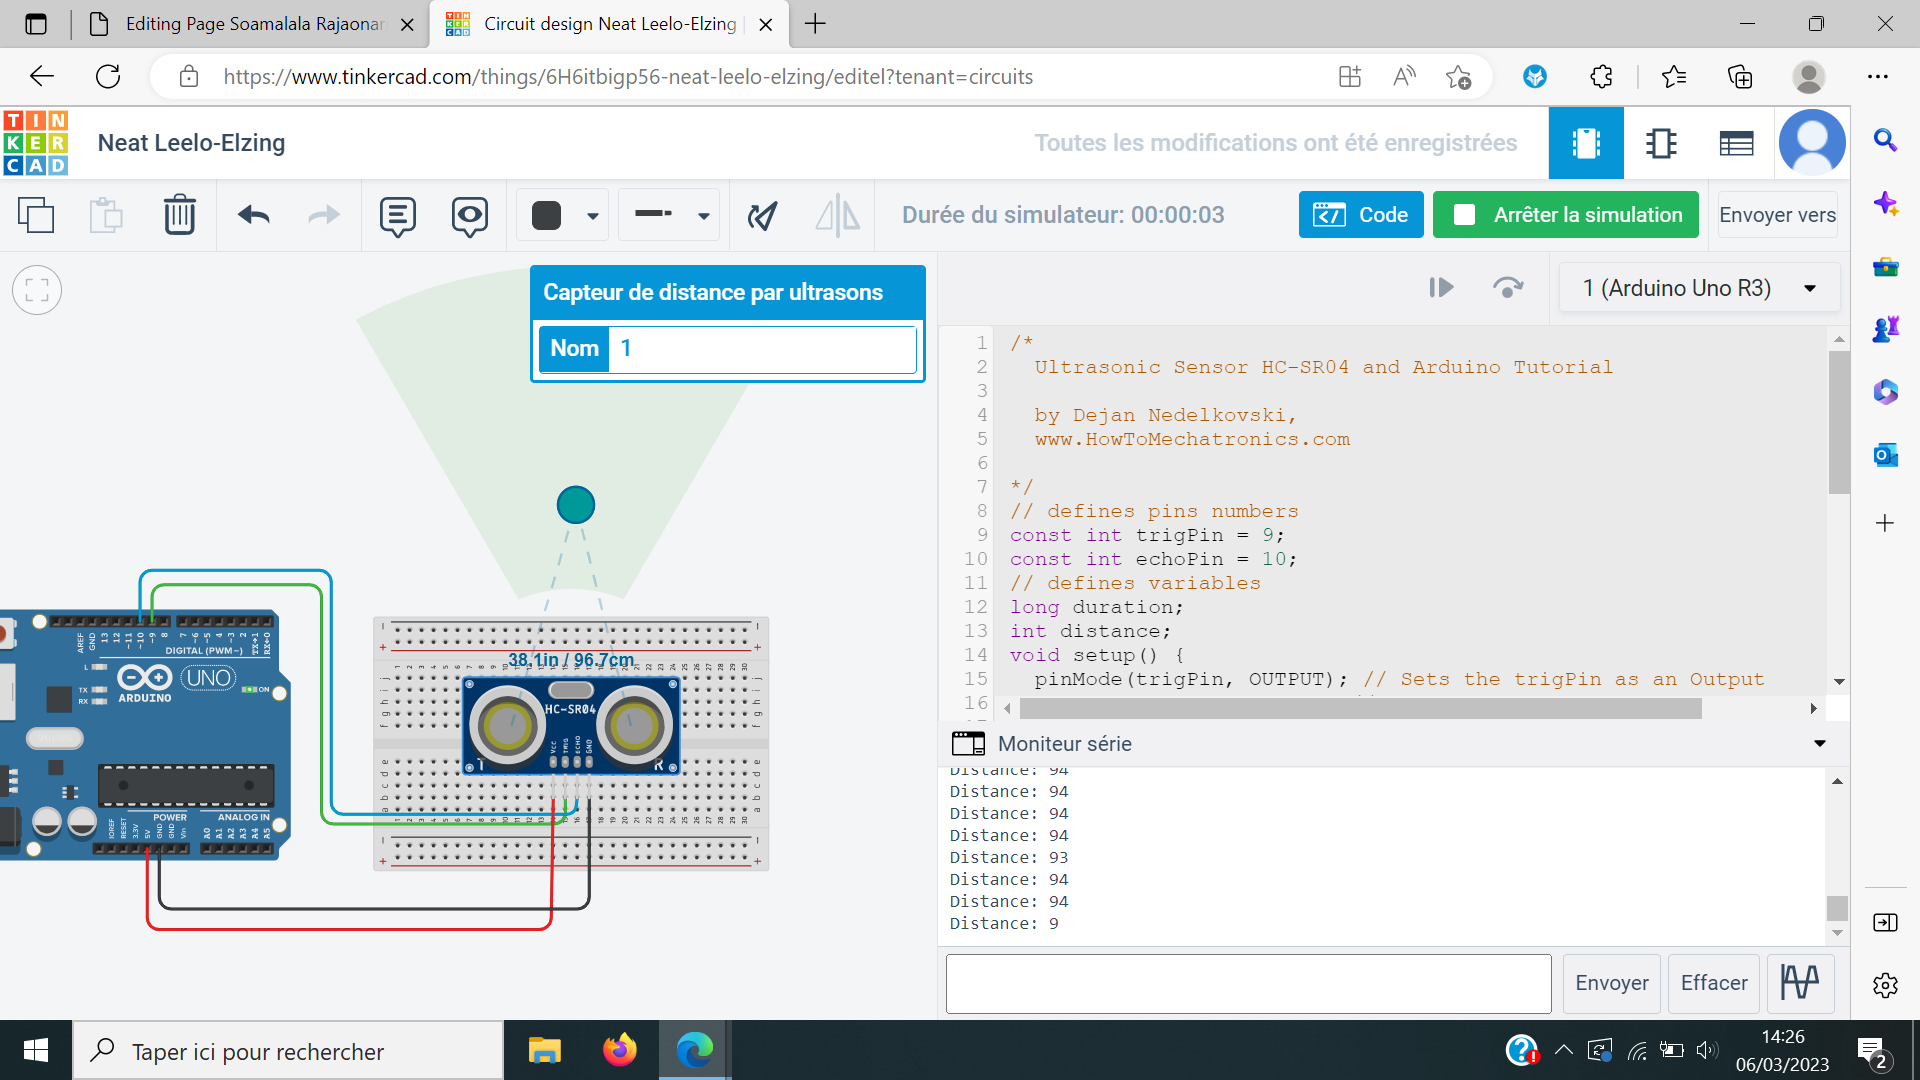Switch to schematic view icon
Screen dimensions: 1920x1080
pos(1661,144)
